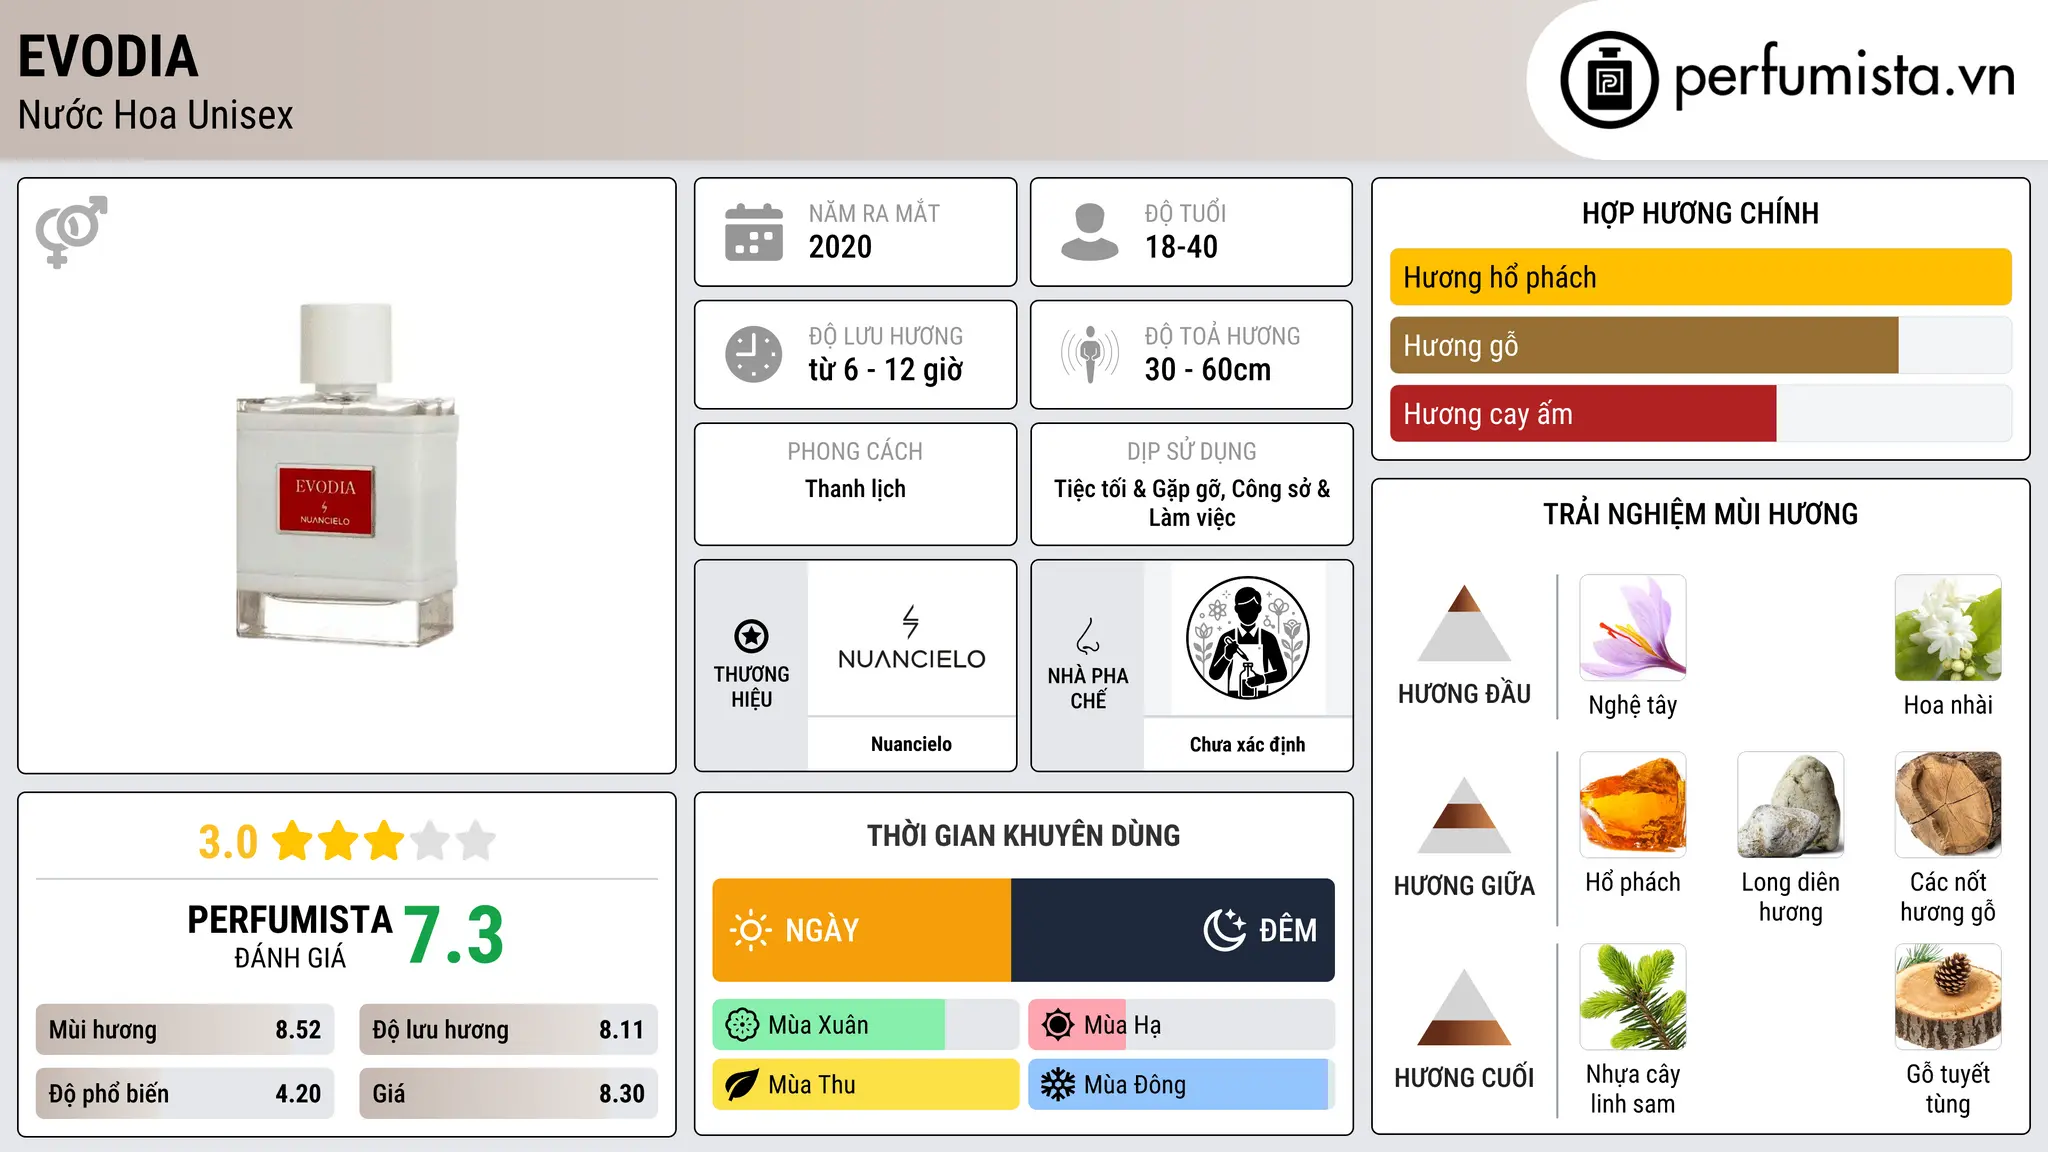Click the Nuancielo brand logo
Image resolution: width=2048 pixels, height=1152 pixels.
pyautogui.click(x=911, y=638)
